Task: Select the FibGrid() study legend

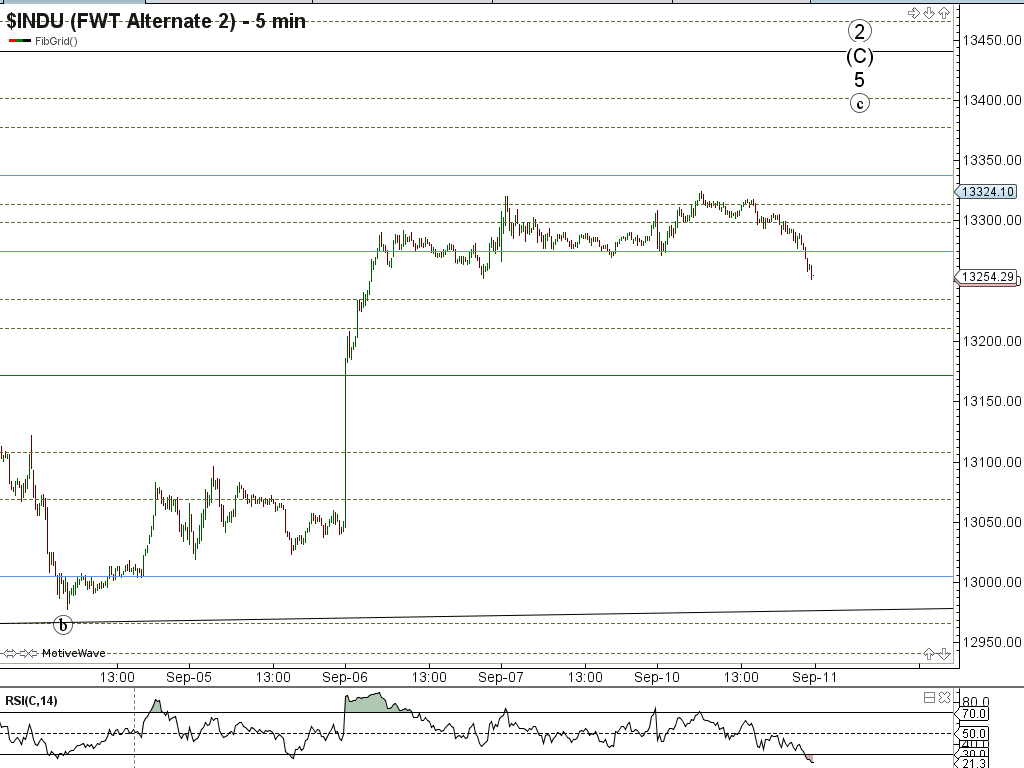Action: [55, 41]
